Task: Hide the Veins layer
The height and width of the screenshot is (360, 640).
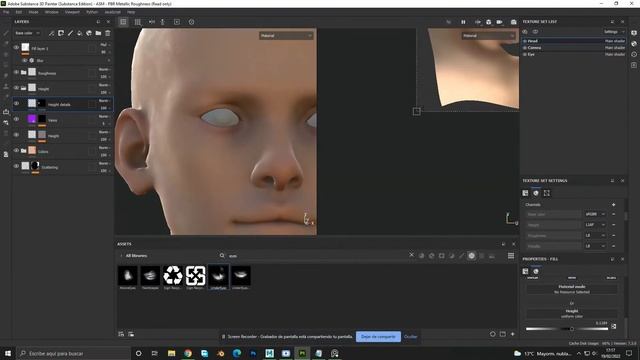Action: coord(16,119)
